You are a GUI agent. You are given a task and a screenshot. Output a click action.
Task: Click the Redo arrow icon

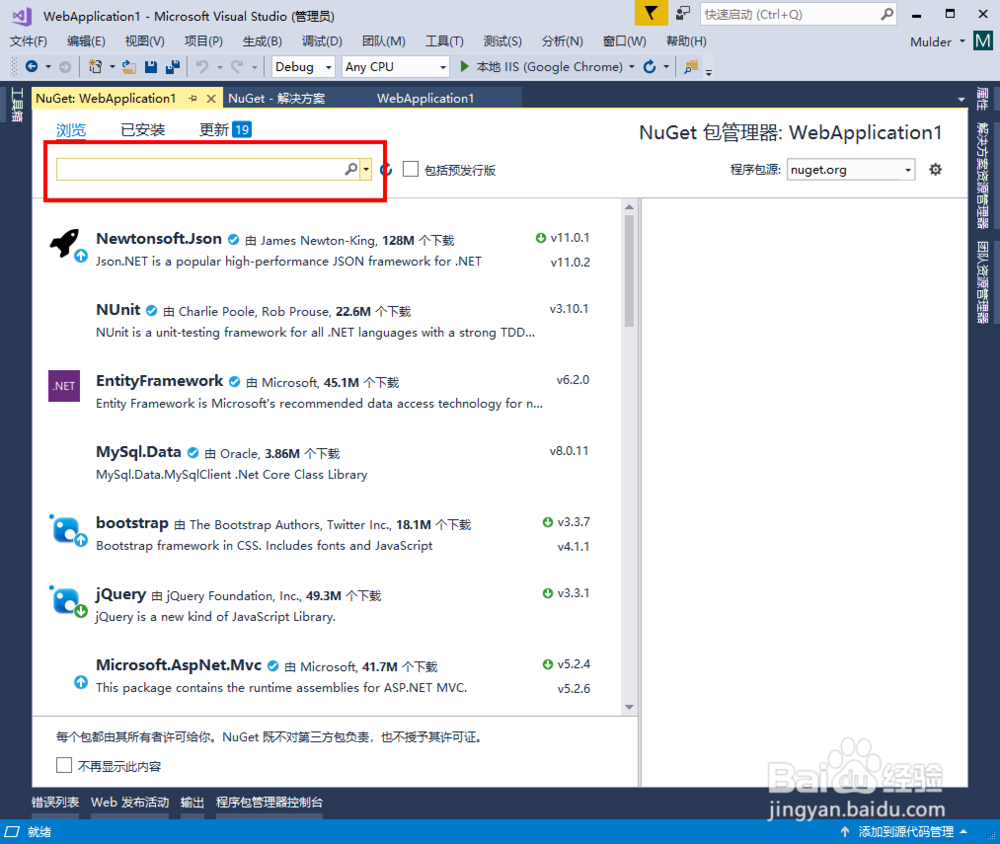click(237, 66)
